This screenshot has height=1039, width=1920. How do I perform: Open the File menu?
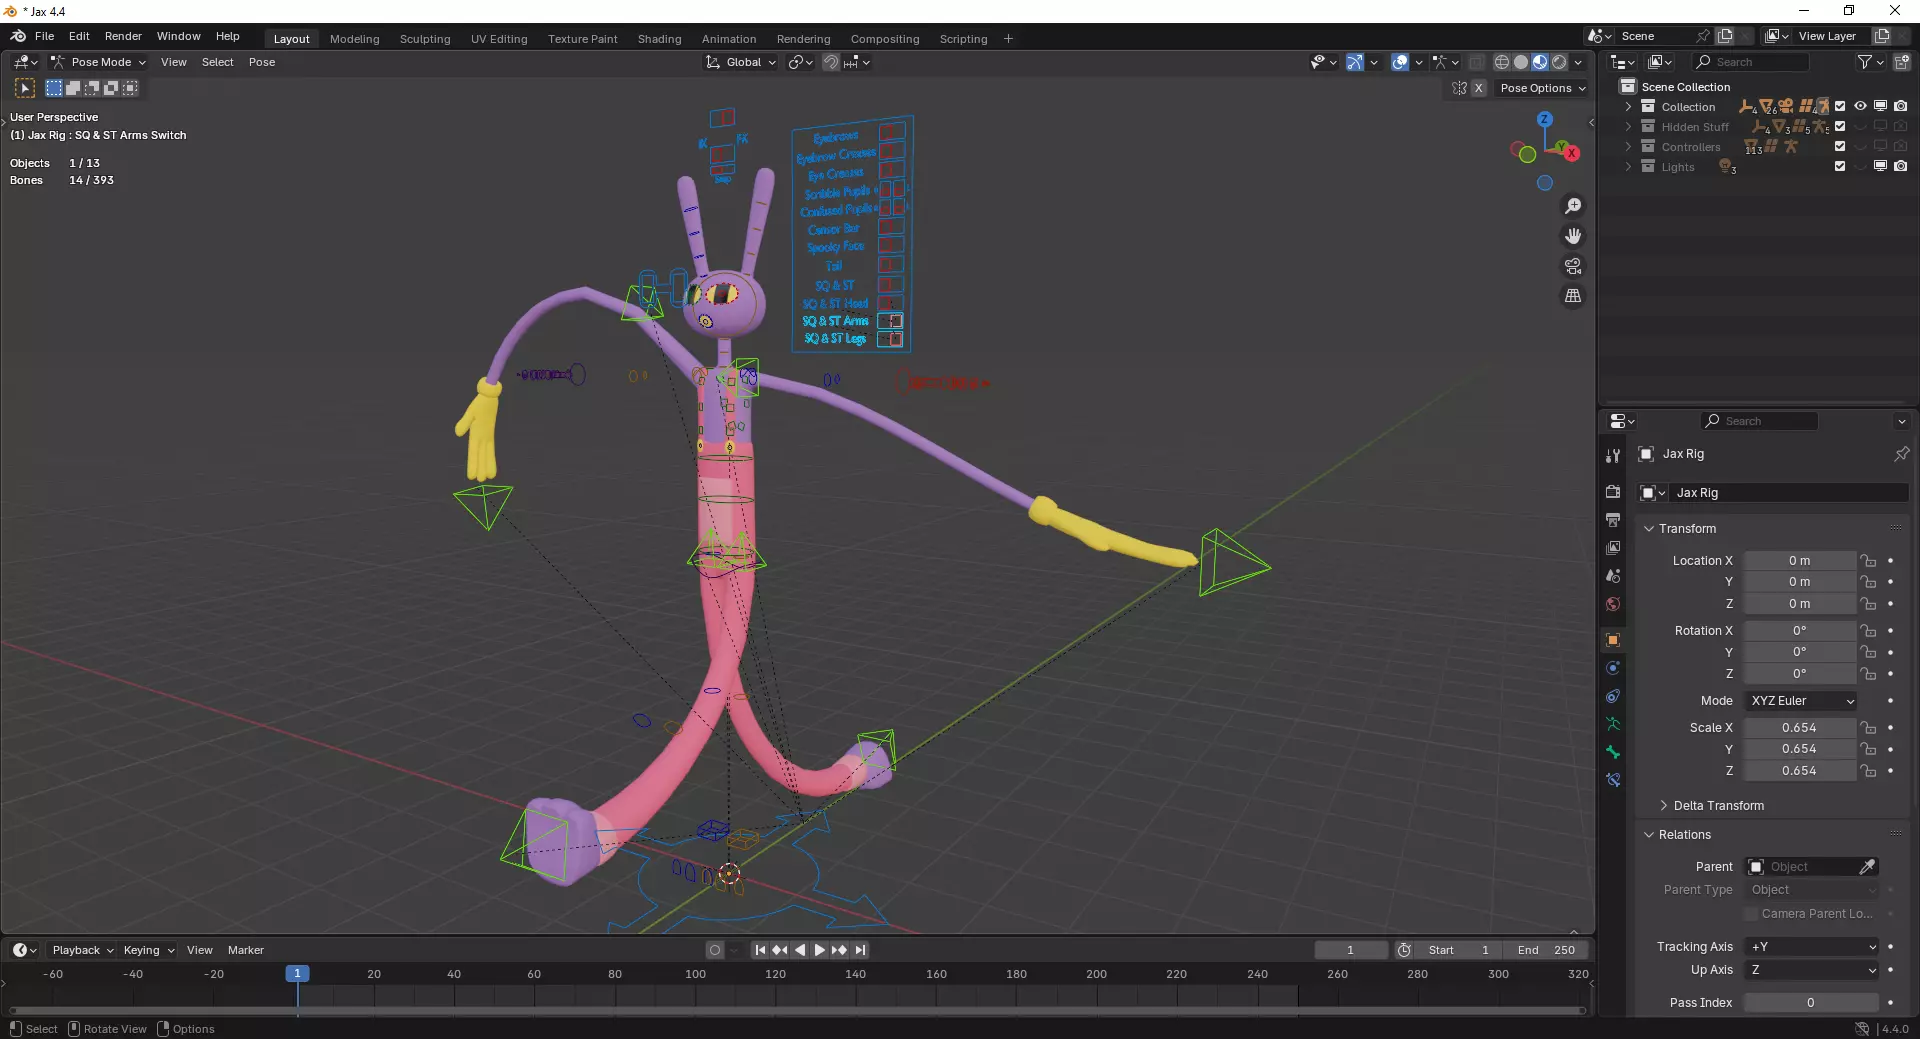point(44,36)
